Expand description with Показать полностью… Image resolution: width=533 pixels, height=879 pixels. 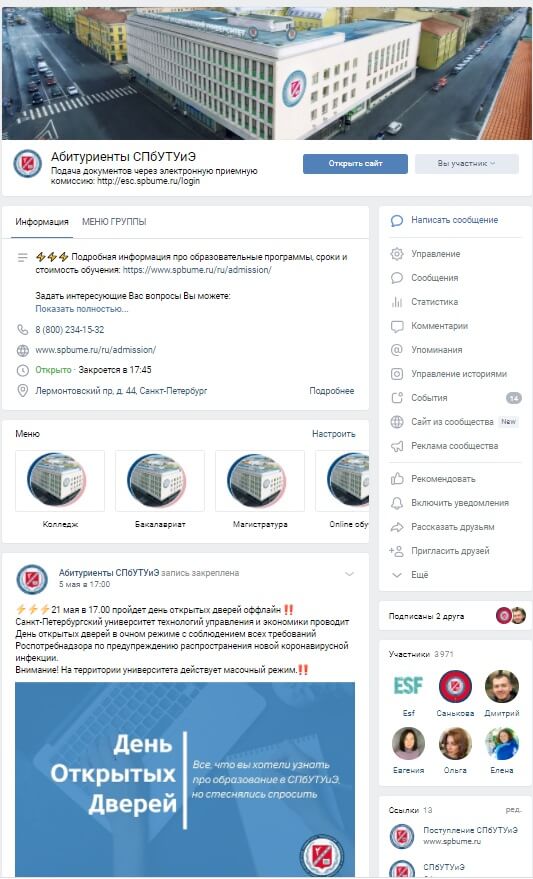coord(82,309)
